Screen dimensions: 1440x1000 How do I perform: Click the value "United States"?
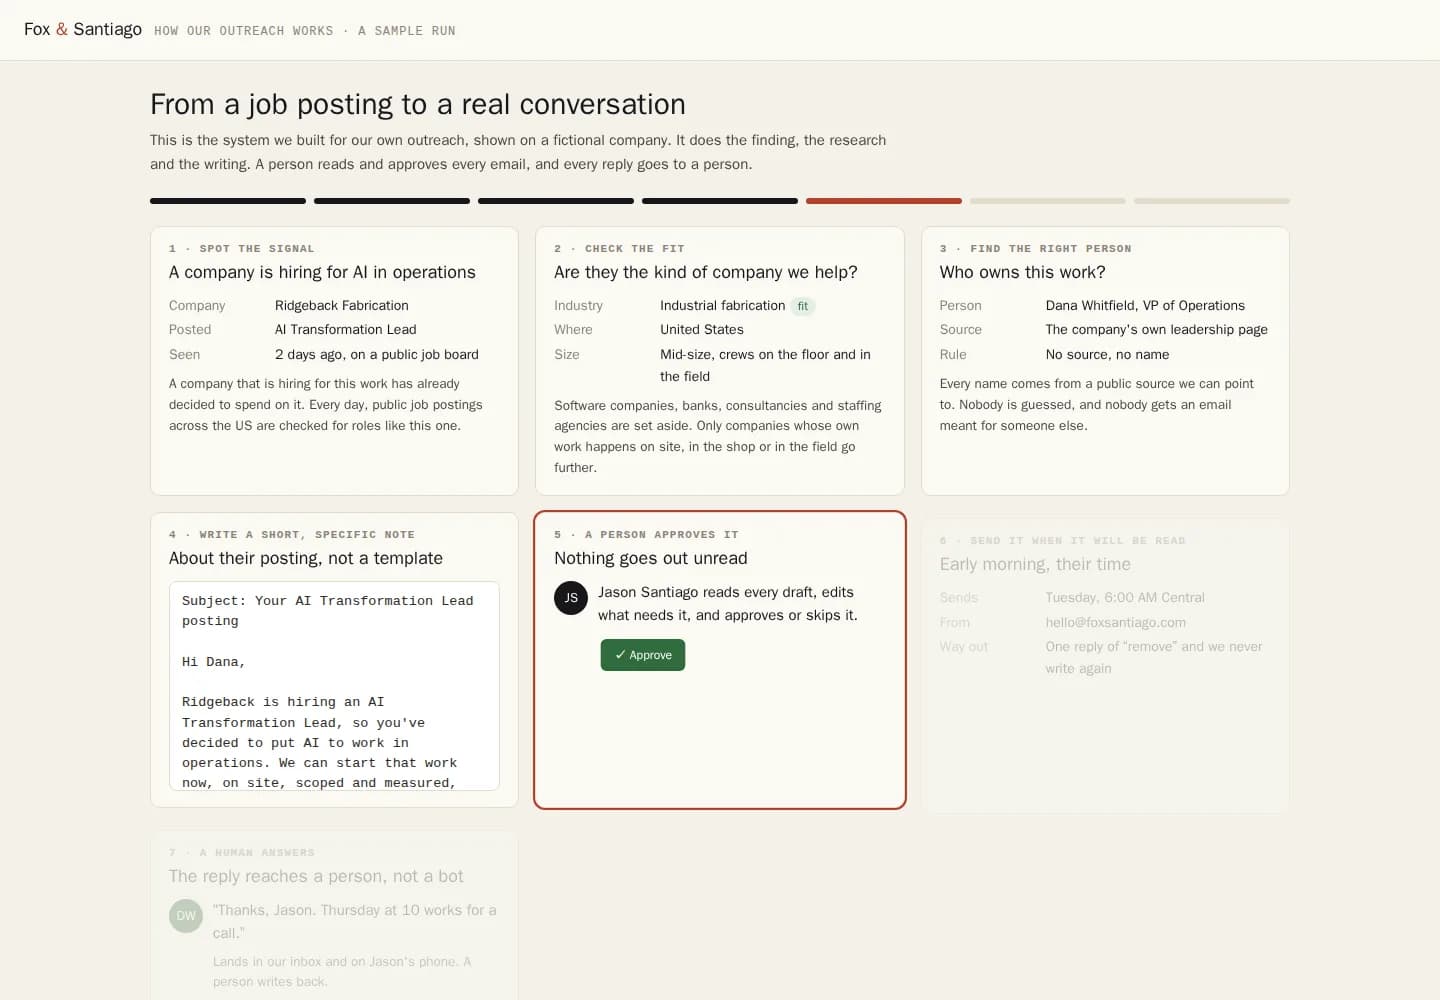coord(702,330)
